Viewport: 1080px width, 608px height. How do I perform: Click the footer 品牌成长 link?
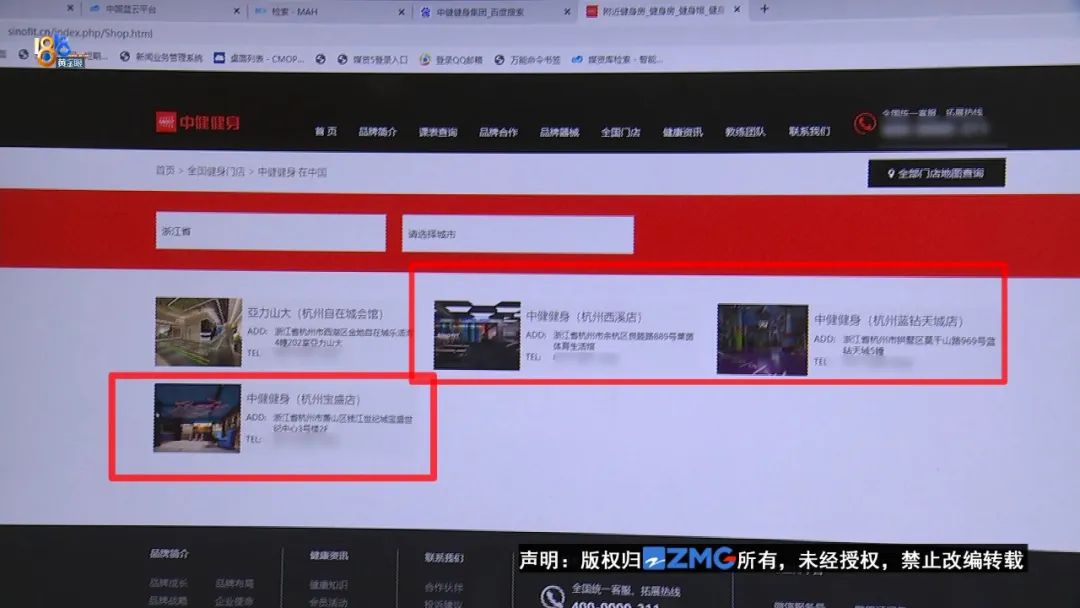(x=168, y=583)
